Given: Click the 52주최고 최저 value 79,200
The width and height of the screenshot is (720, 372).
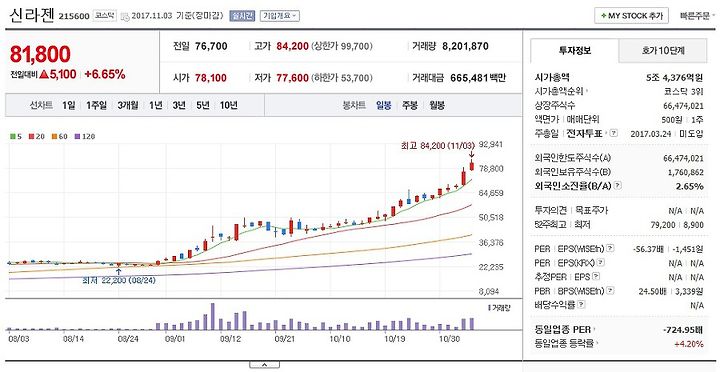Looking at the screenshot, I should point(663,225).
